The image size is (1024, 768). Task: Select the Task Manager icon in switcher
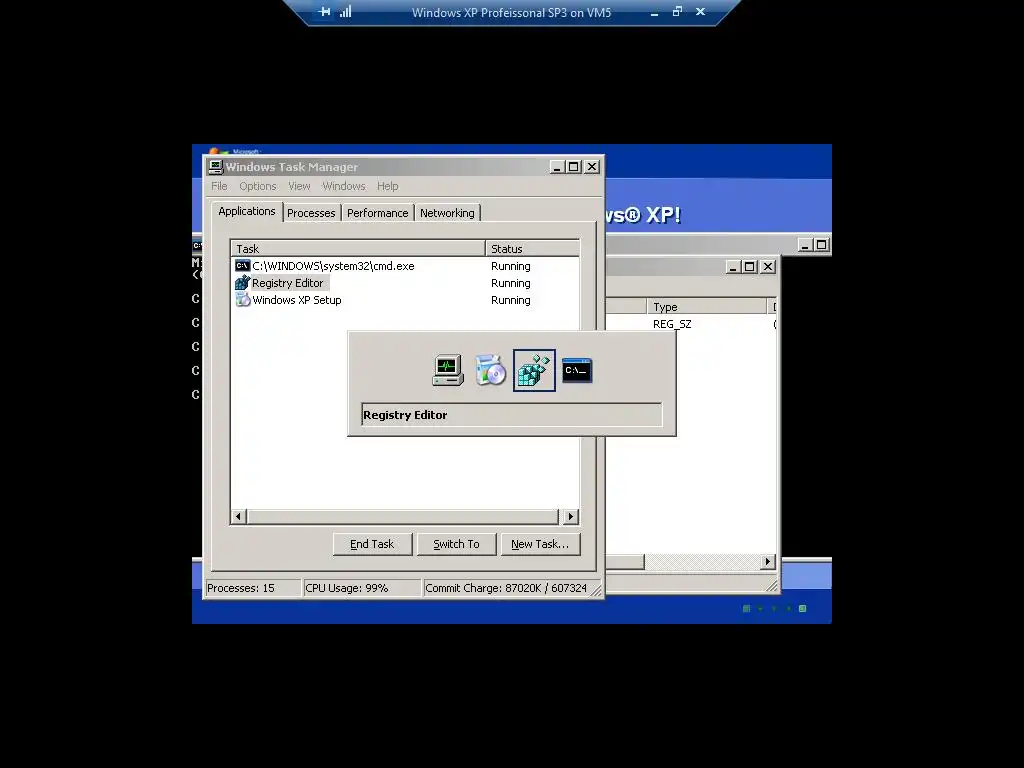pos(448,370)
